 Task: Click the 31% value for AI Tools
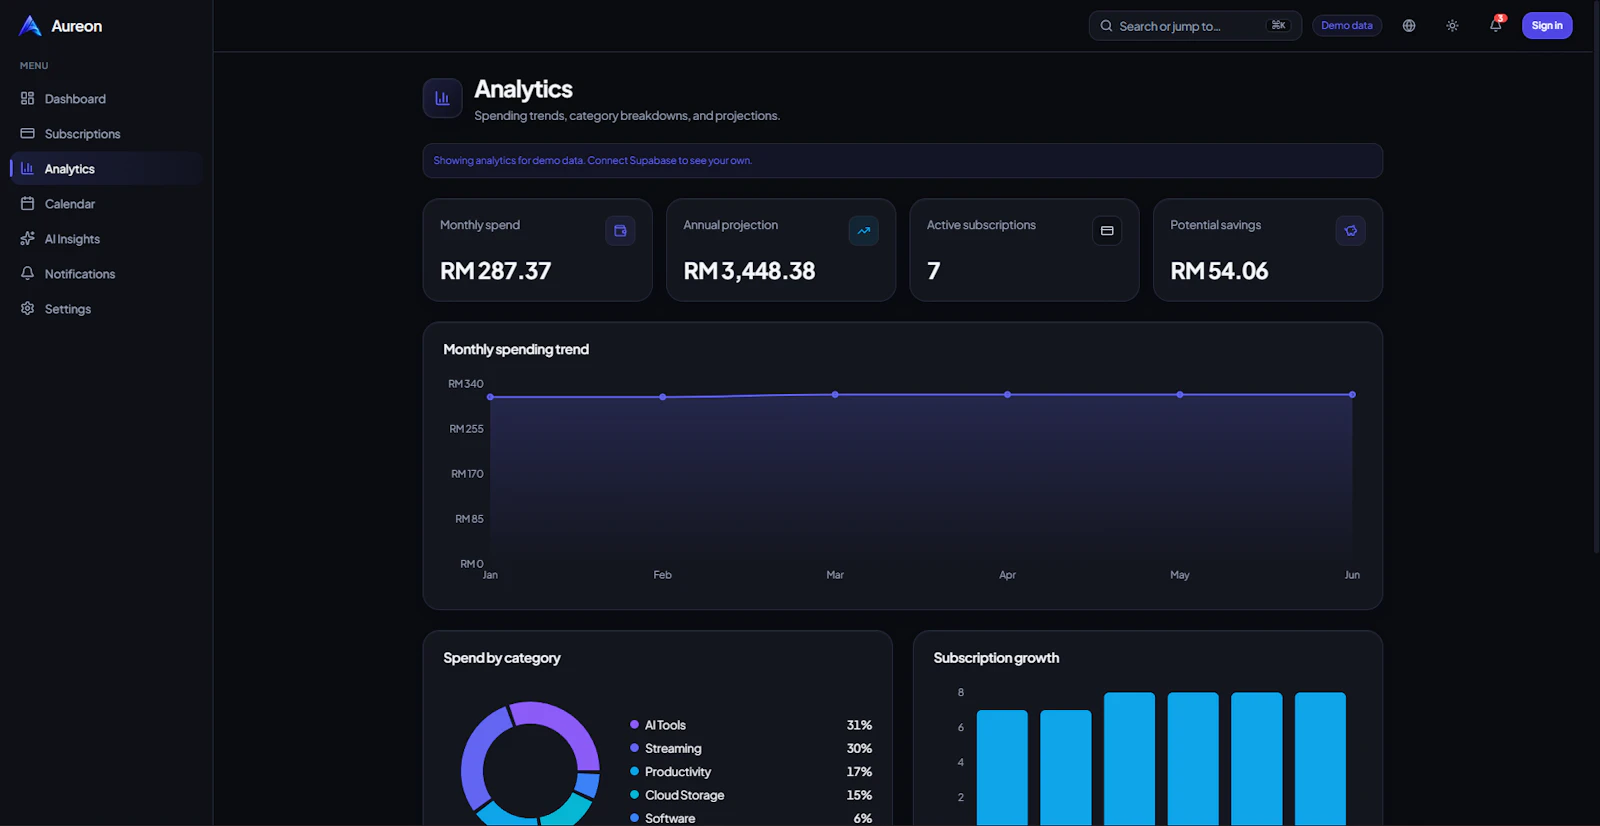click(x=859, y=725)
